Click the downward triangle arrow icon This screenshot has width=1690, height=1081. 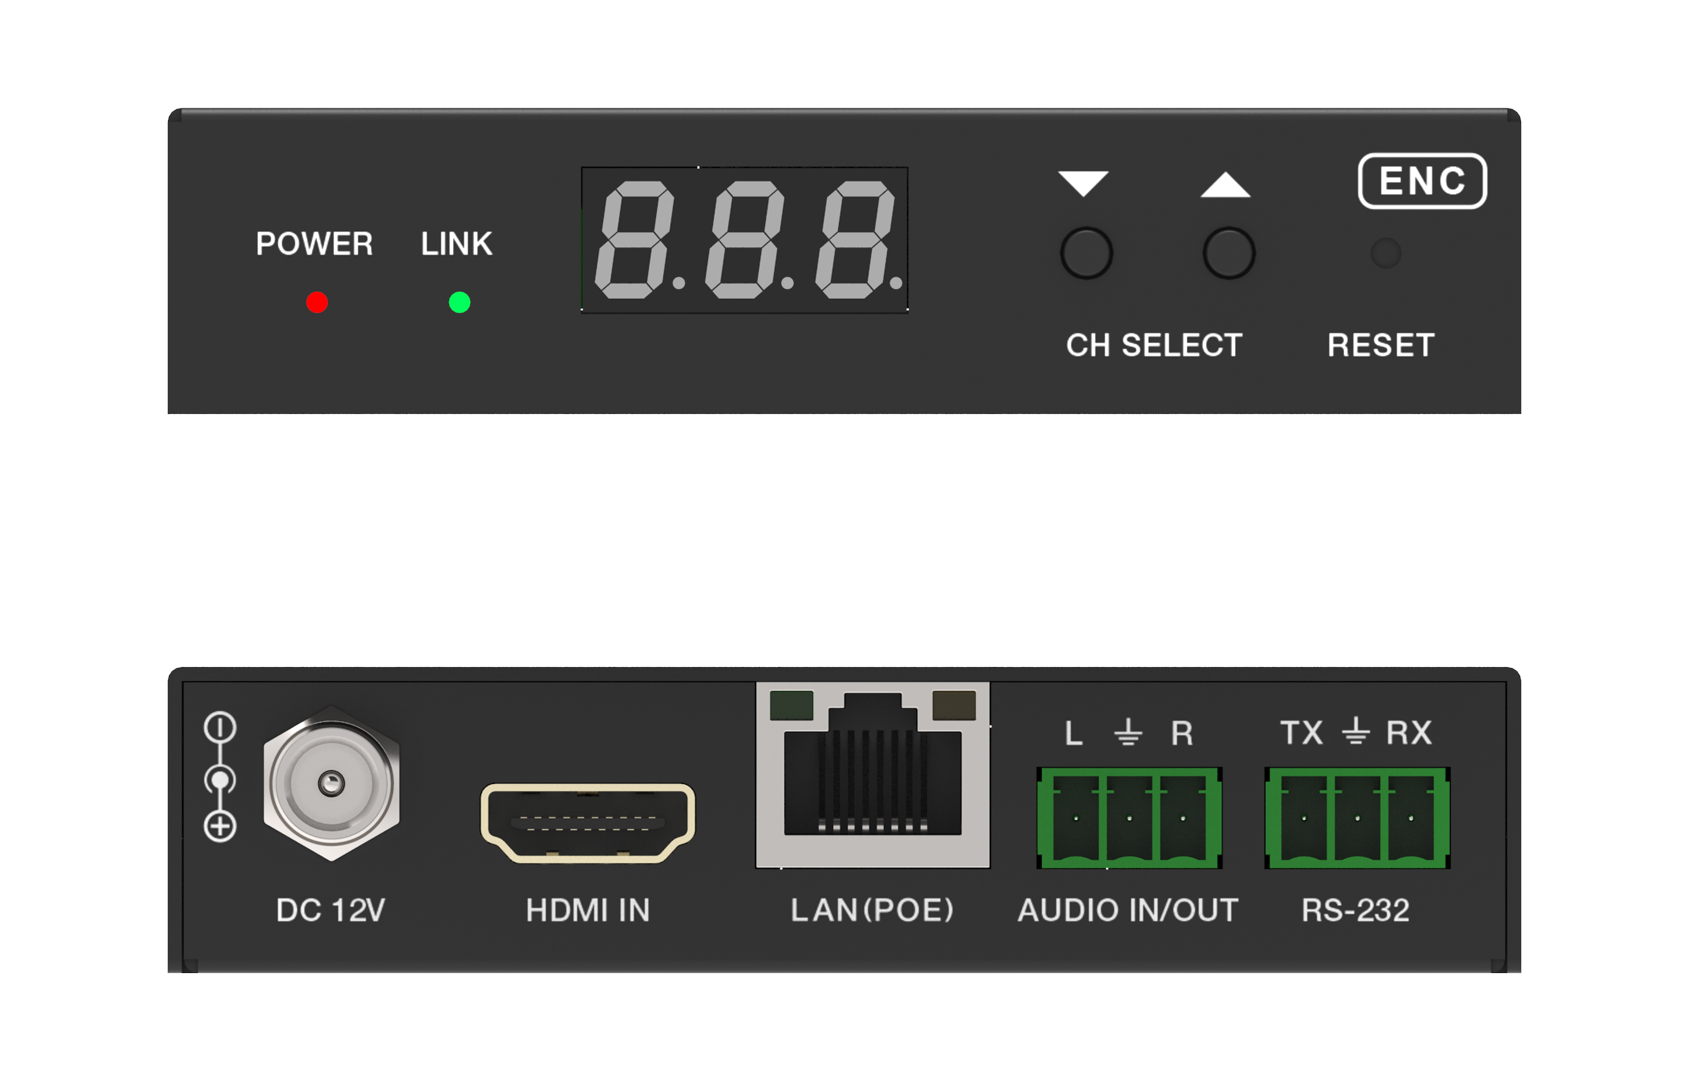coord(1084,183)
